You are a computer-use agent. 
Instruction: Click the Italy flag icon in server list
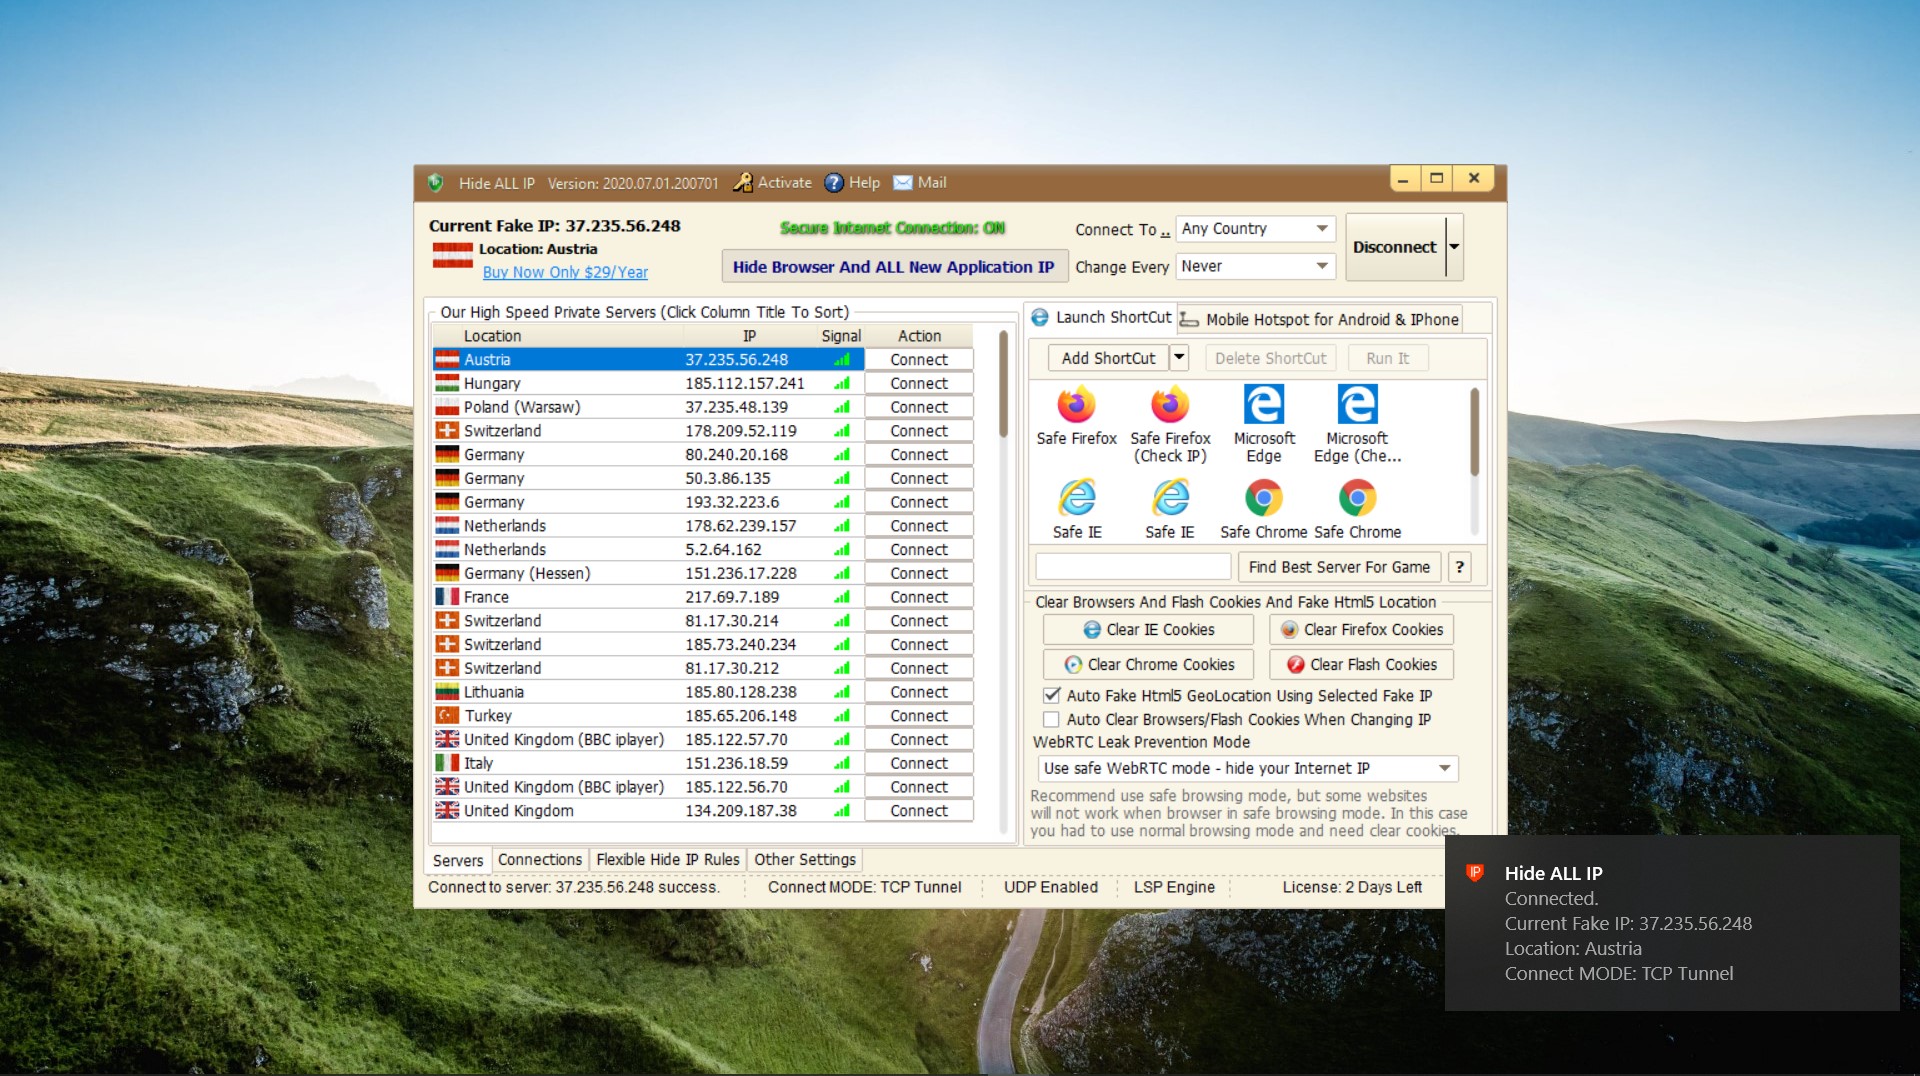447,763
